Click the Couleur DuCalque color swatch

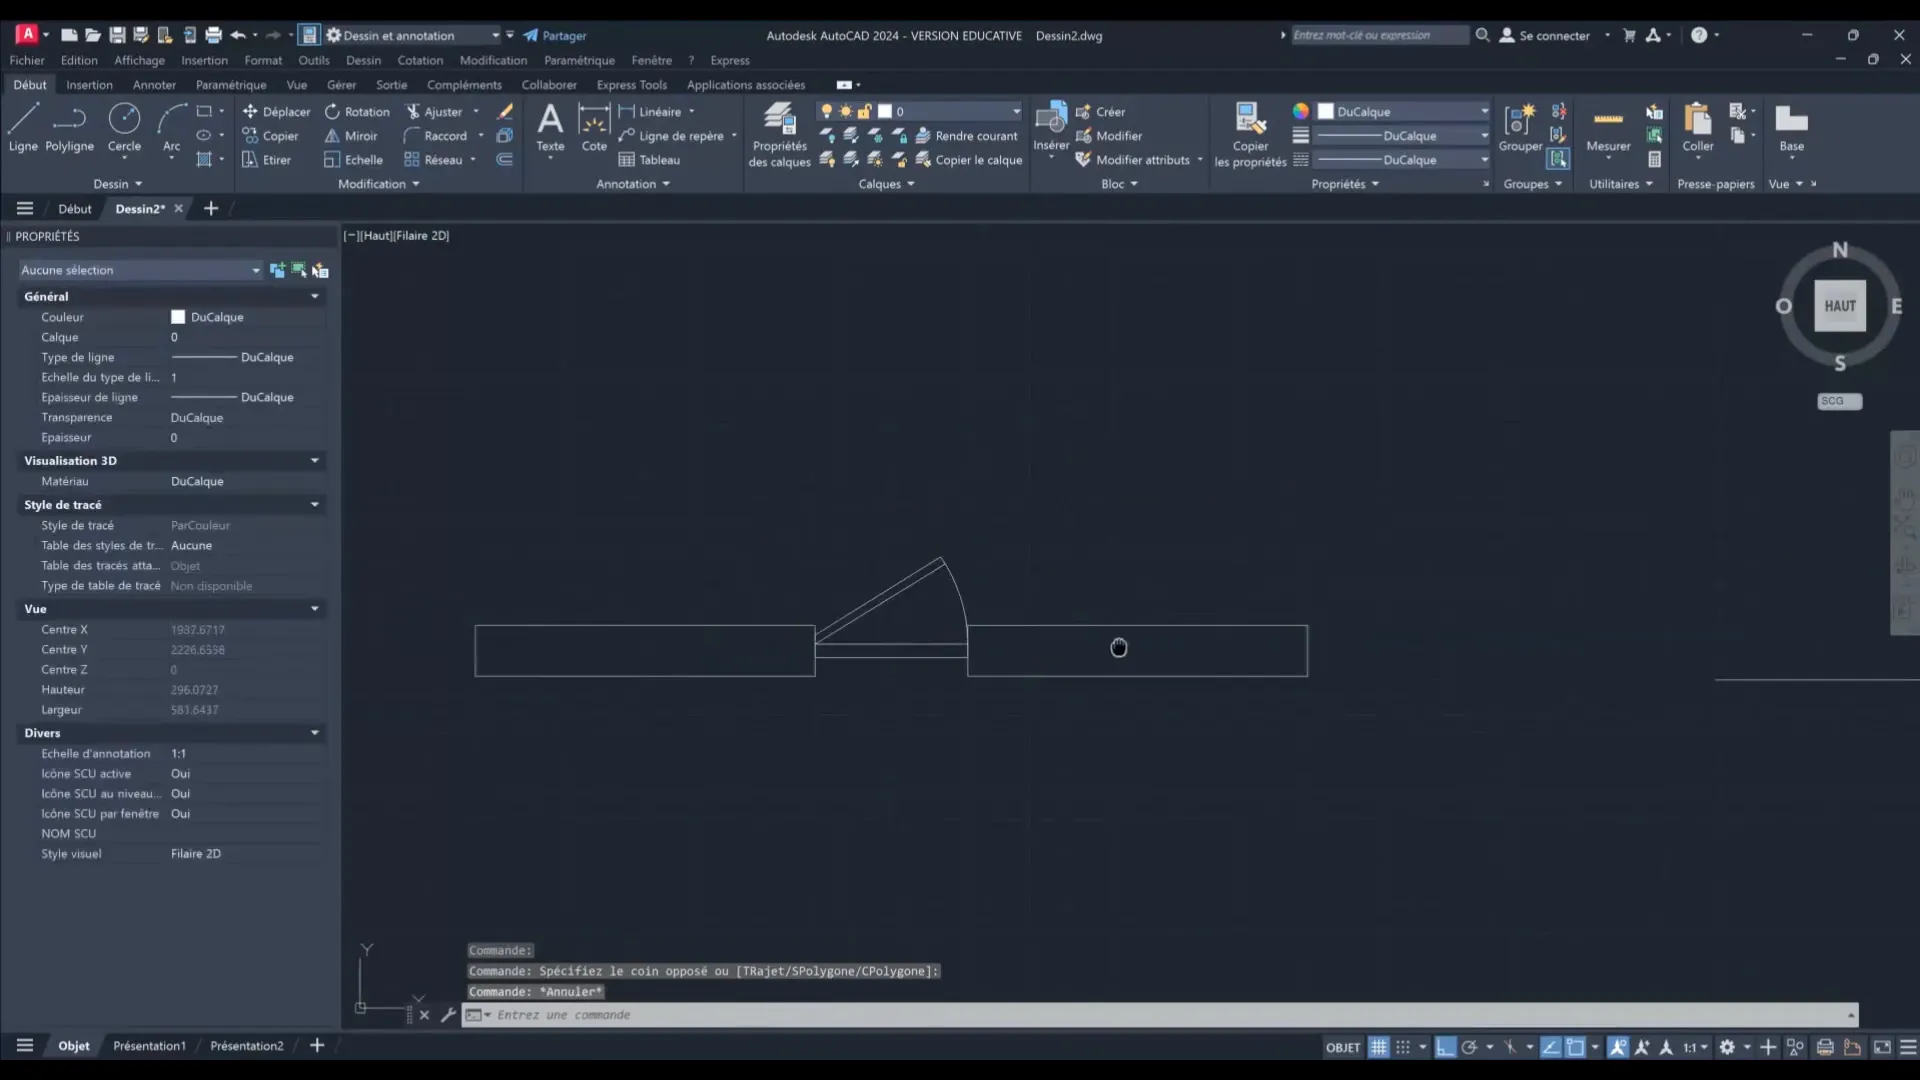tap(178, 317)
